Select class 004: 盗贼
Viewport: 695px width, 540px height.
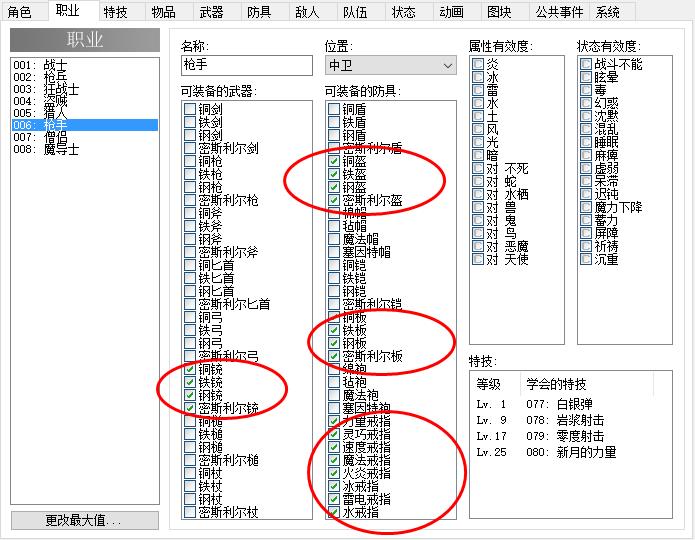85,101
